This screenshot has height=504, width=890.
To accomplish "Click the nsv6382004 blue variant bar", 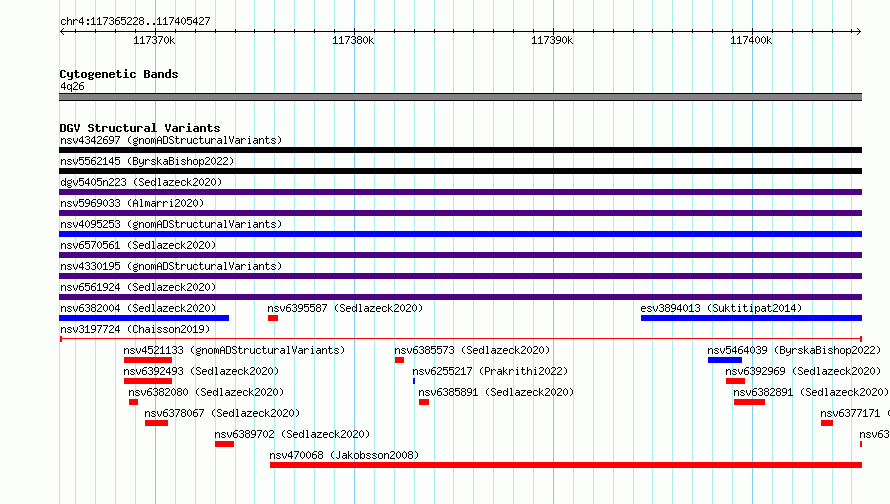I will tap(144, 318).
